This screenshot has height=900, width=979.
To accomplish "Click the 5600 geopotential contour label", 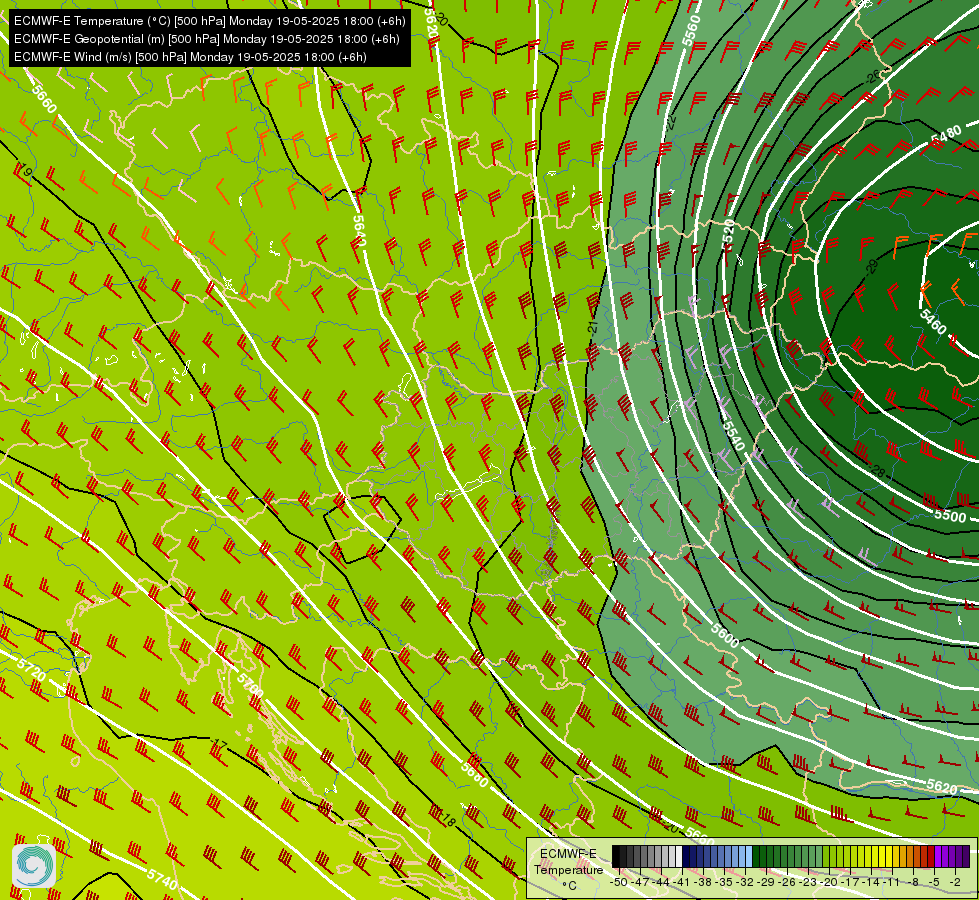I will (x=725, y=635).
